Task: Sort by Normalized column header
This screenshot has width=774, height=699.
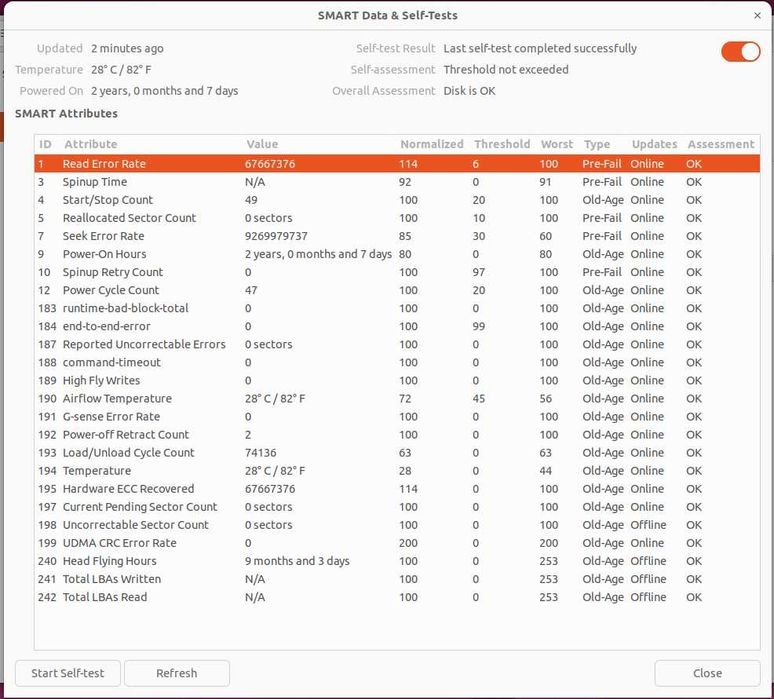Action: point(432,144)
